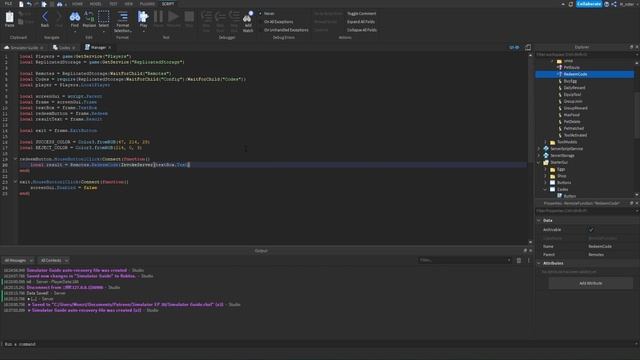Click Toggle Comment action

[361, 13]
